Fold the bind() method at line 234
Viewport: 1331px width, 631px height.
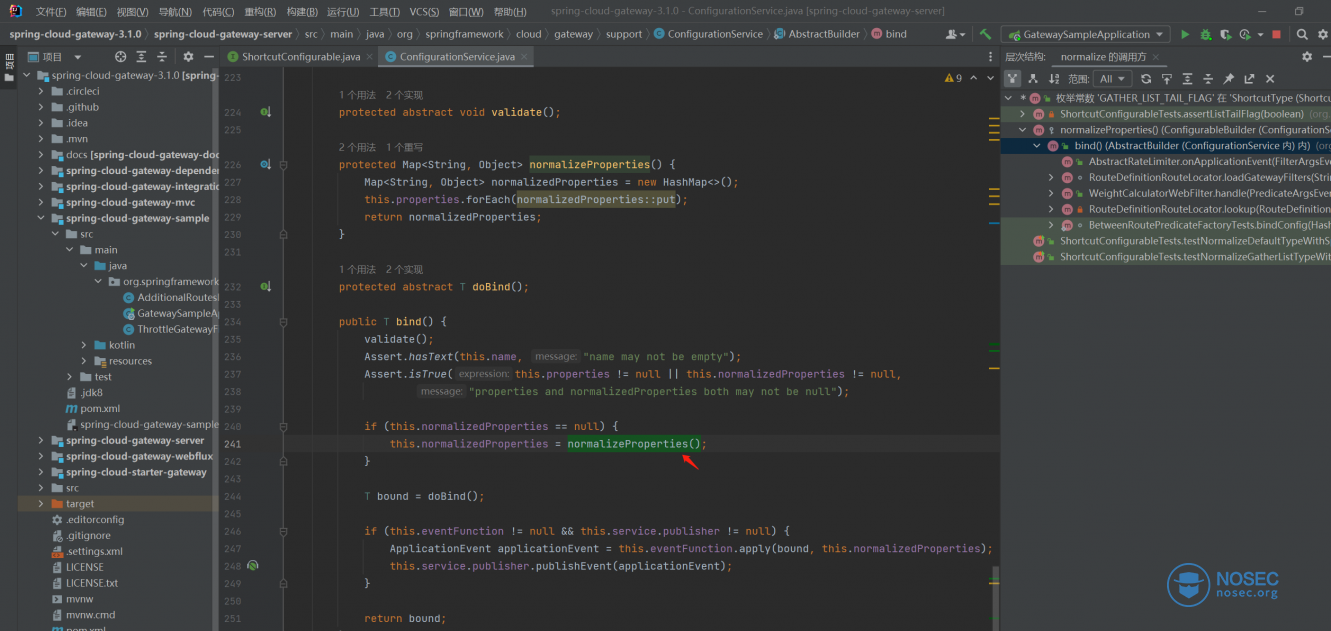[x=284, y=321]
